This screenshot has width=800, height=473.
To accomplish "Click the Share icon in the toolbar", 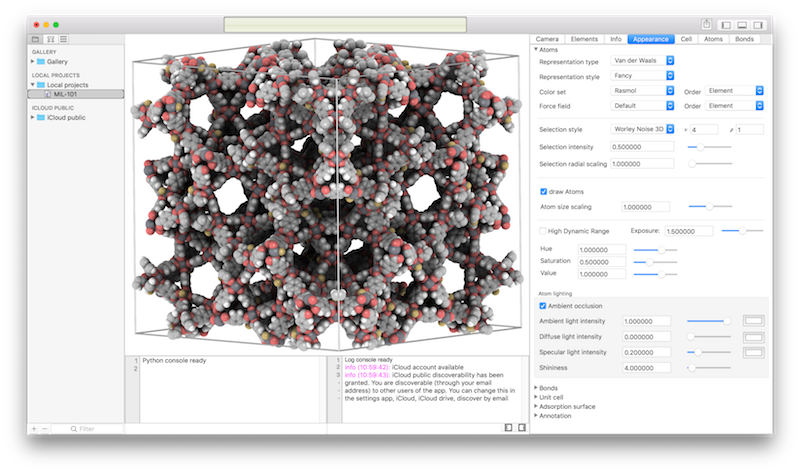I will pyautogui.click(x=707, y=24).
